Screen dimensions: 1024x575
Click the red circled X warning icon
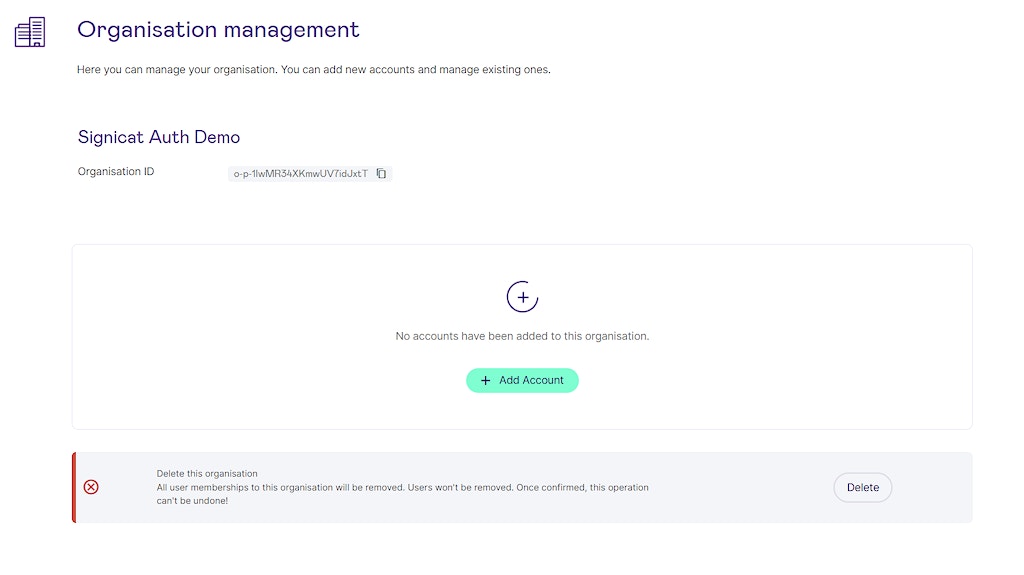[91, 487]
